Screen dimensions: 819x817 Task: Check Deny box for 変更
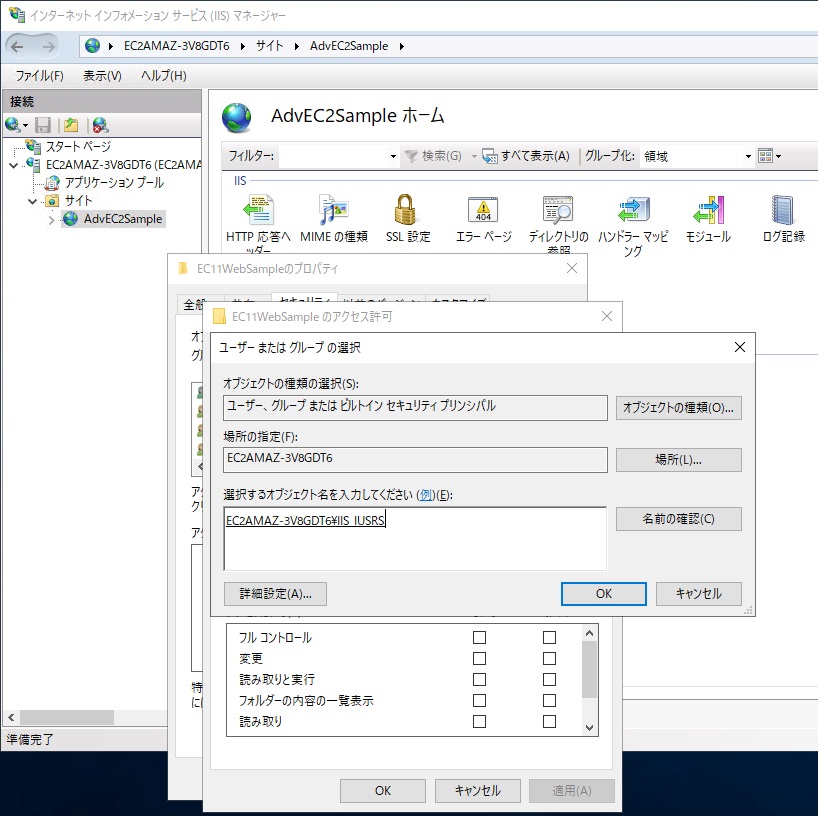coord(549,658)
